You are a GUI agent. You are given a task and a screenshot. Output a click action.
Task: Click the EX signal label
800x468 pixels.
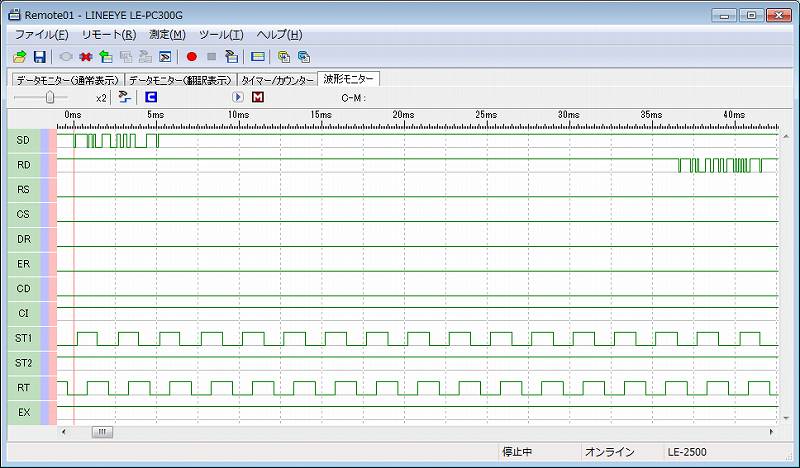click(23, 412)
